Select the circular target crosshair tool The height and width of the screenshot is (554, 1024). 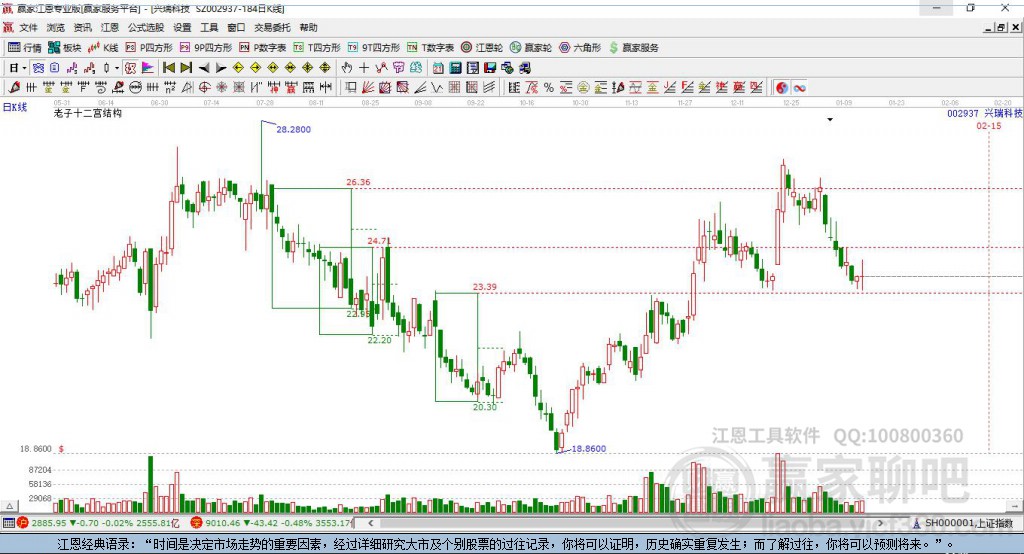click(204, 87)
